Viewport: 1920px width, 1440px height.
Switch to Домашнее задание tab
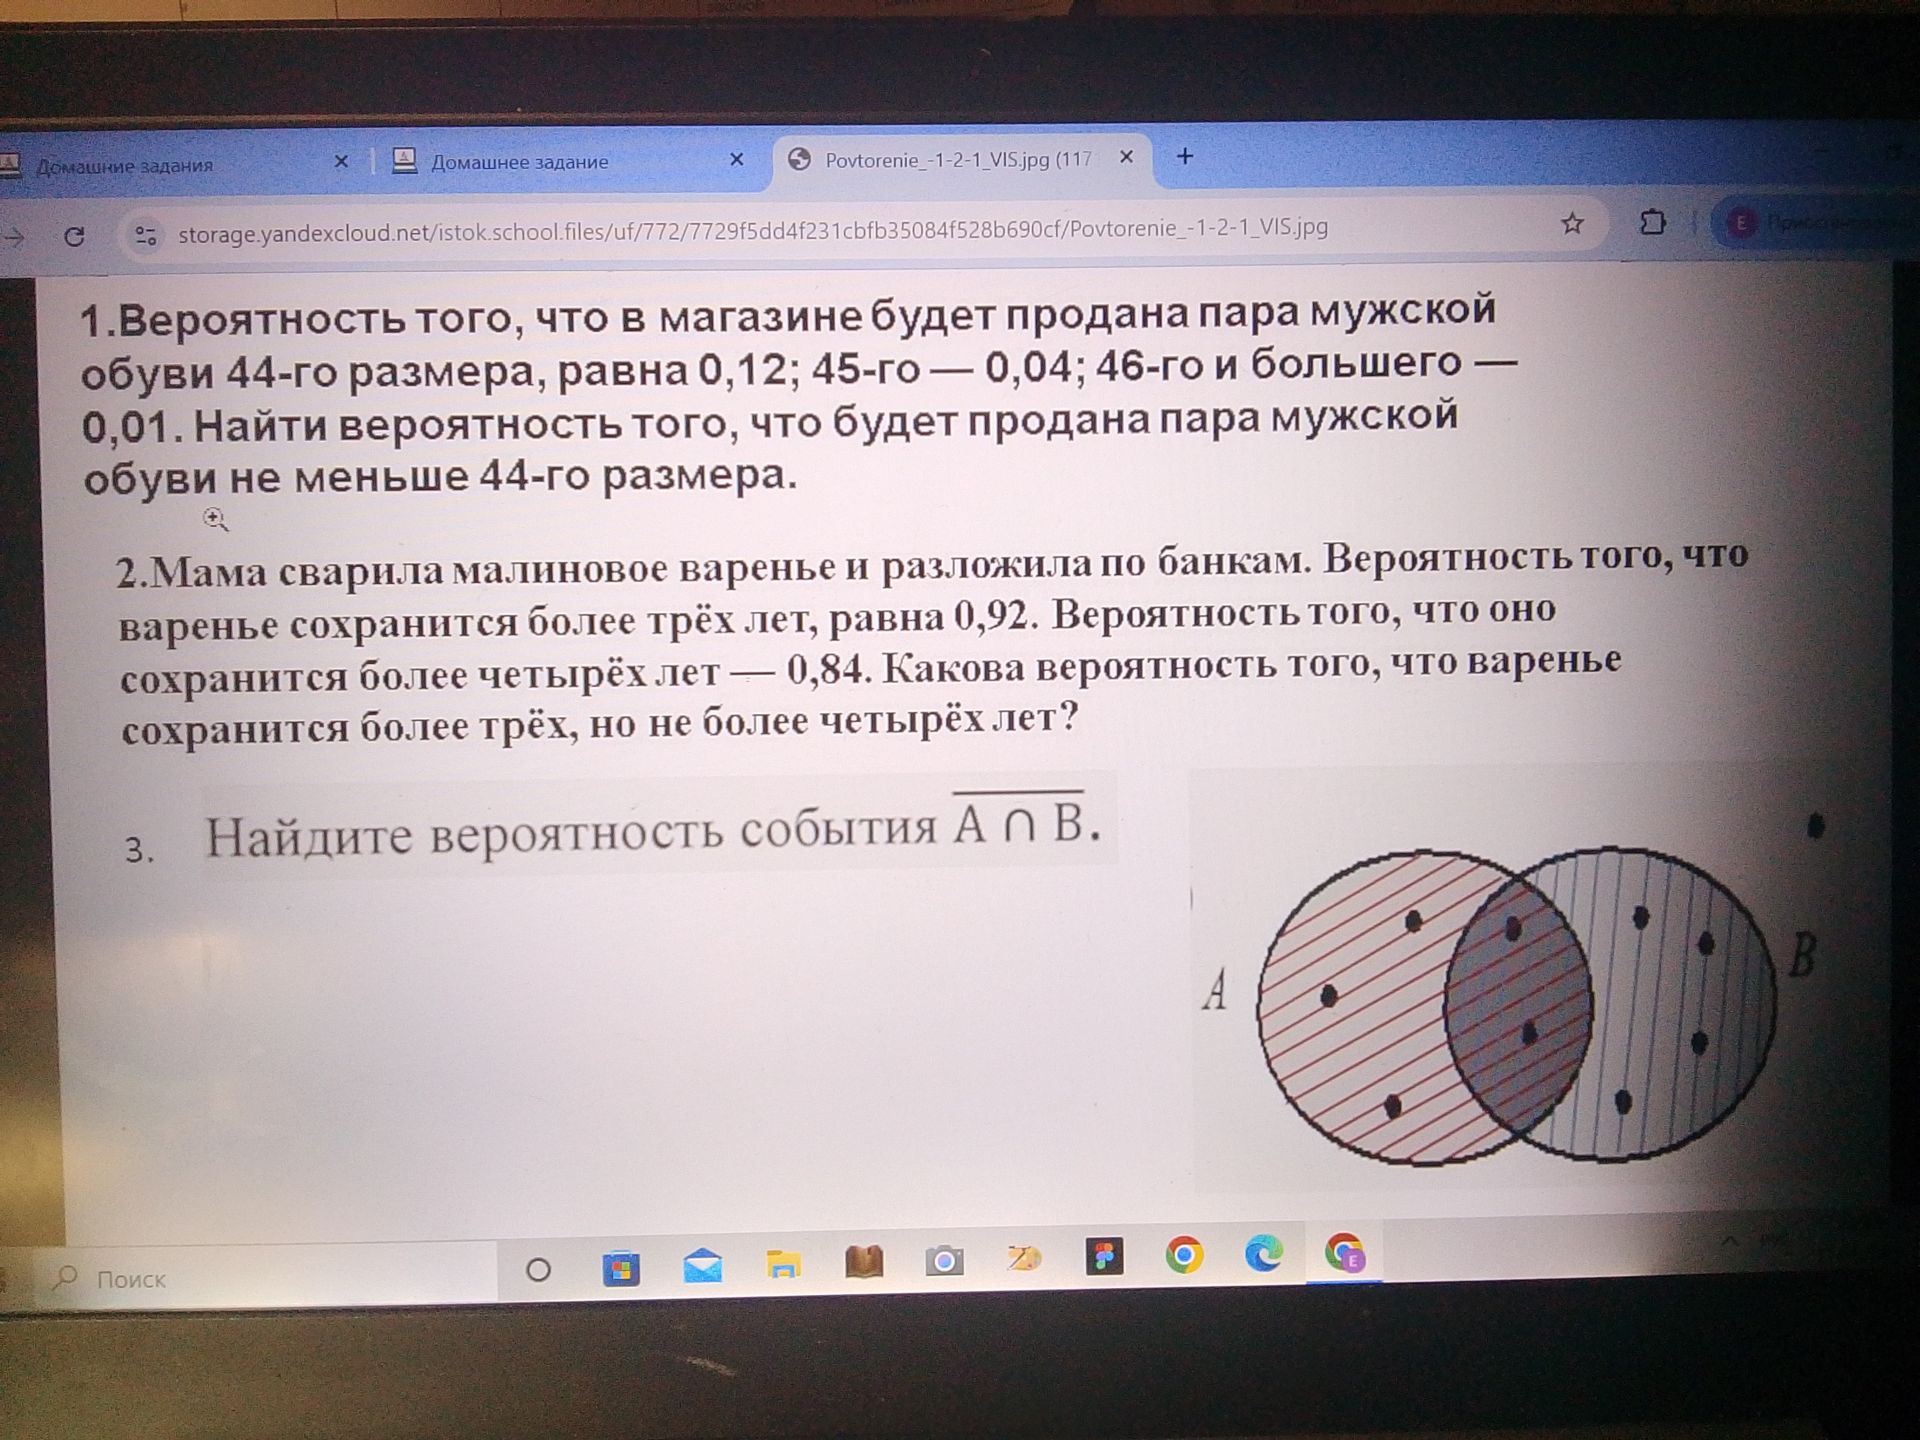520,162
